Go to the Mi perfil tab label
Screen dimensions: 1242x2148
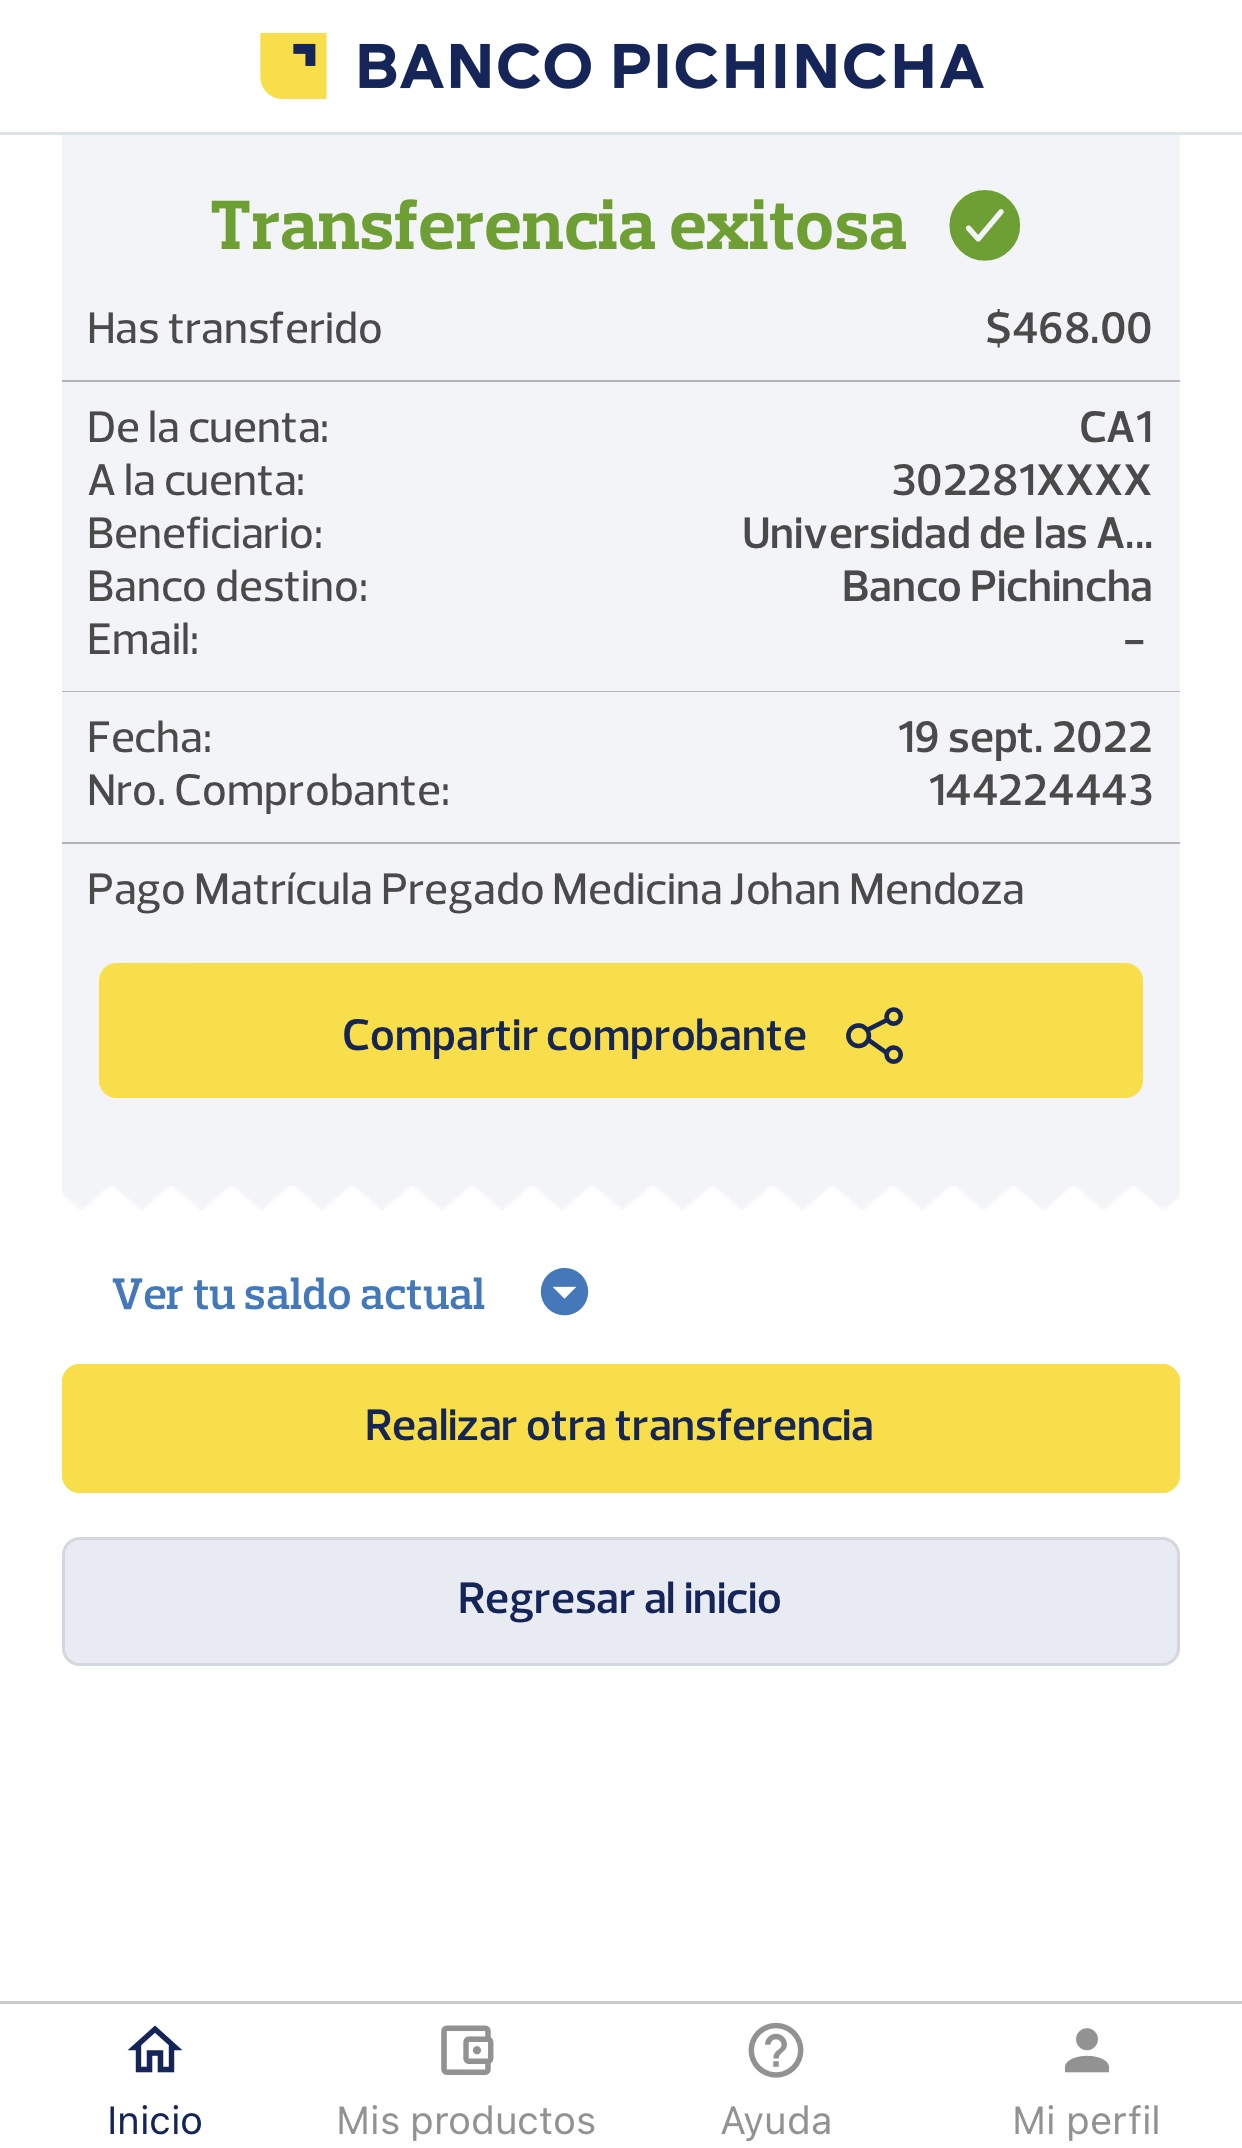point(1086,2120)
